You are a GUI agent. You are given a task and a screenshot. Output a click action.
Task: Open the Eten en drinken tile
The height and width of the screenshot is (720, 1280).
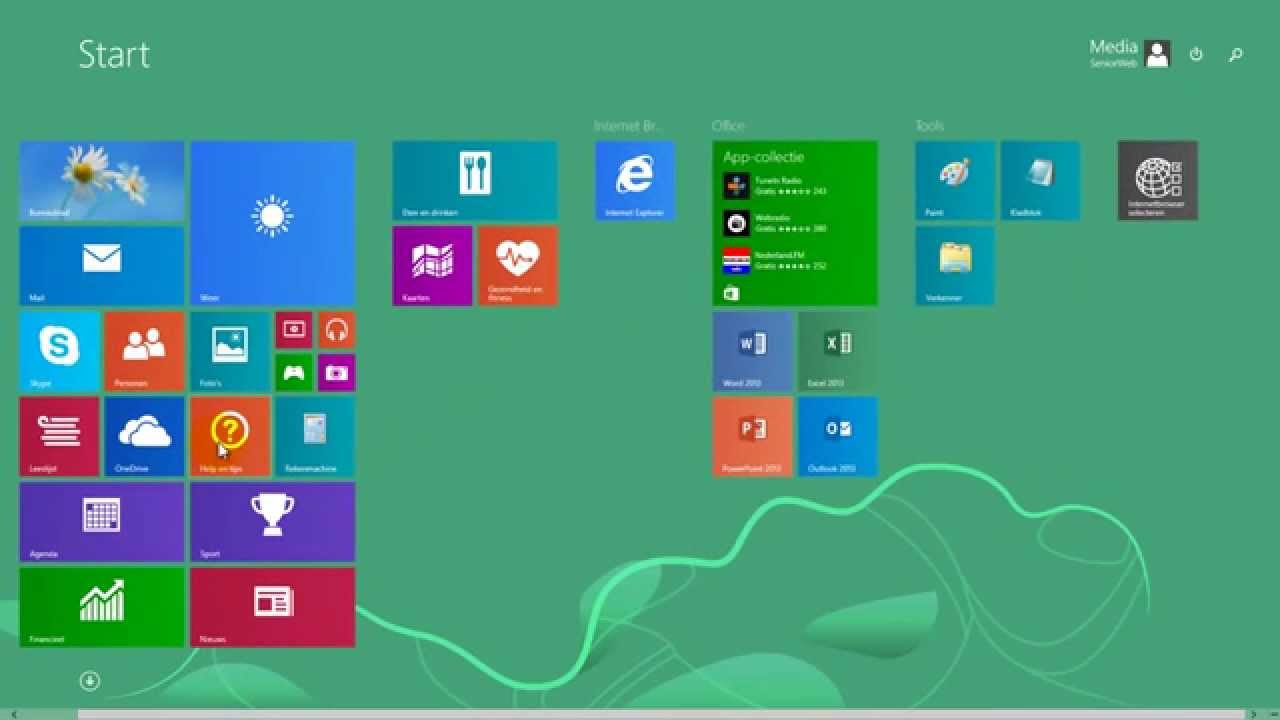[x=475, y=181]
